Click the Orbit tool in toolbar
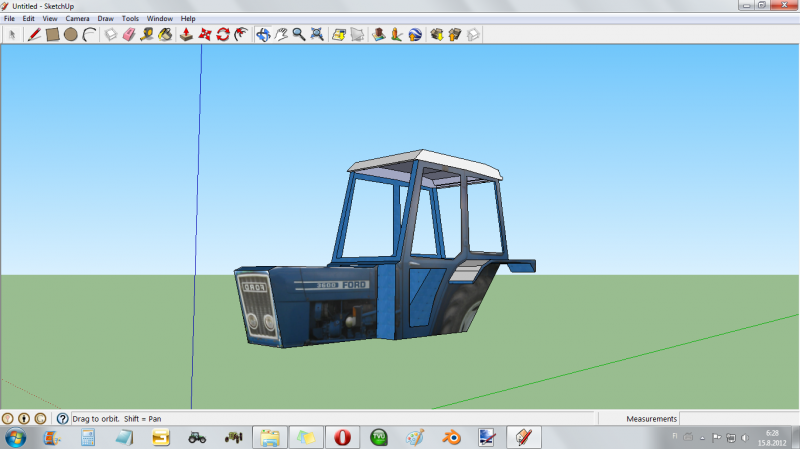Viewport: 800px width, 449px height. point(263,34)
